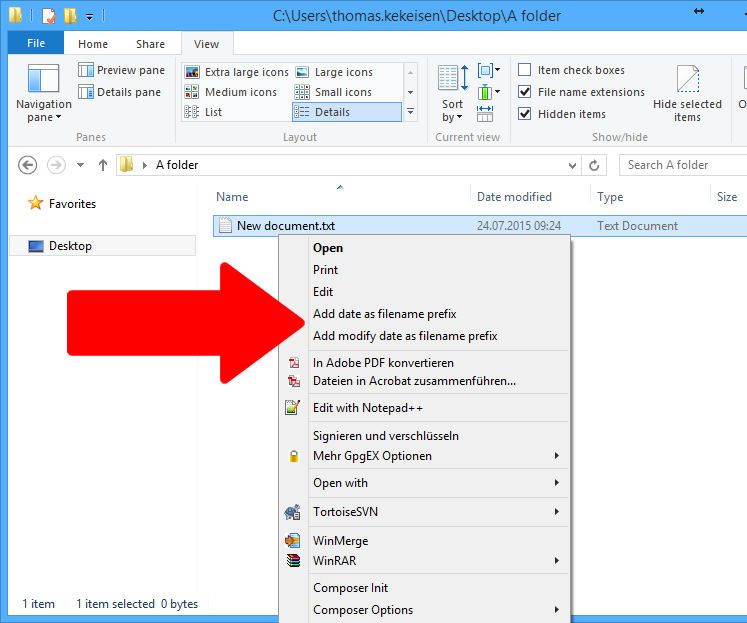Viewport: 747px width, 623px height.
Task: Uncheck File name extensions
Action: pos(525,91)
